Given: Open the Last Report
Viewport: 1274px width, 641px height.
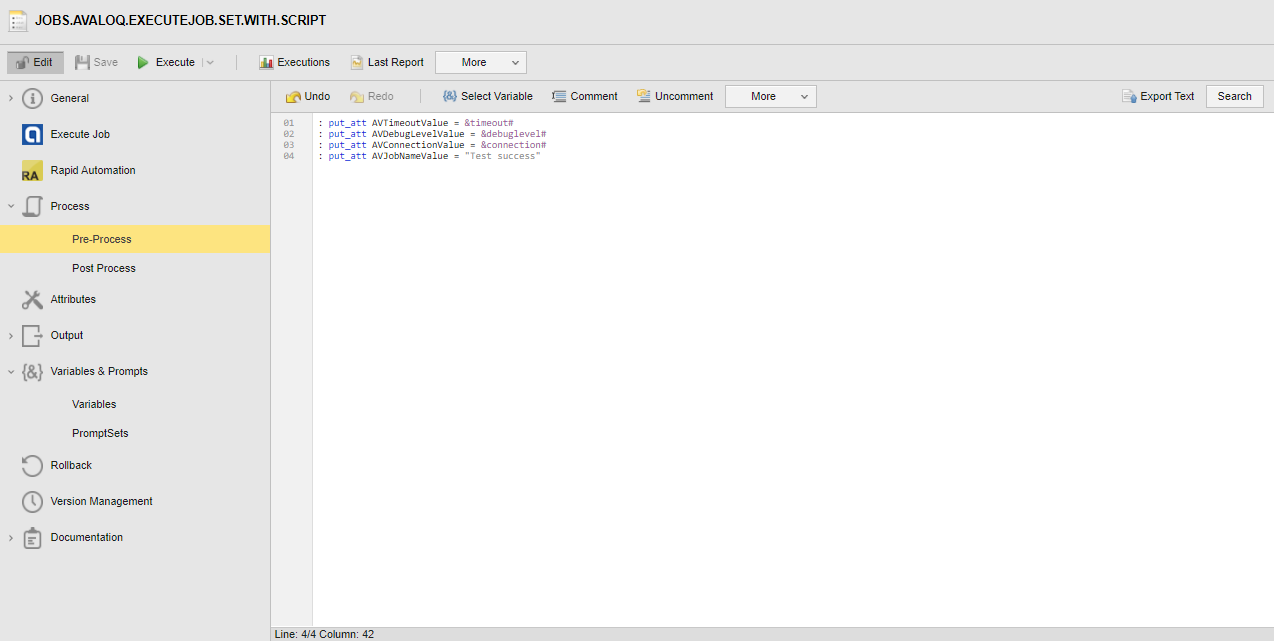Looking at the screenshot, I should [x=386, y=62].
